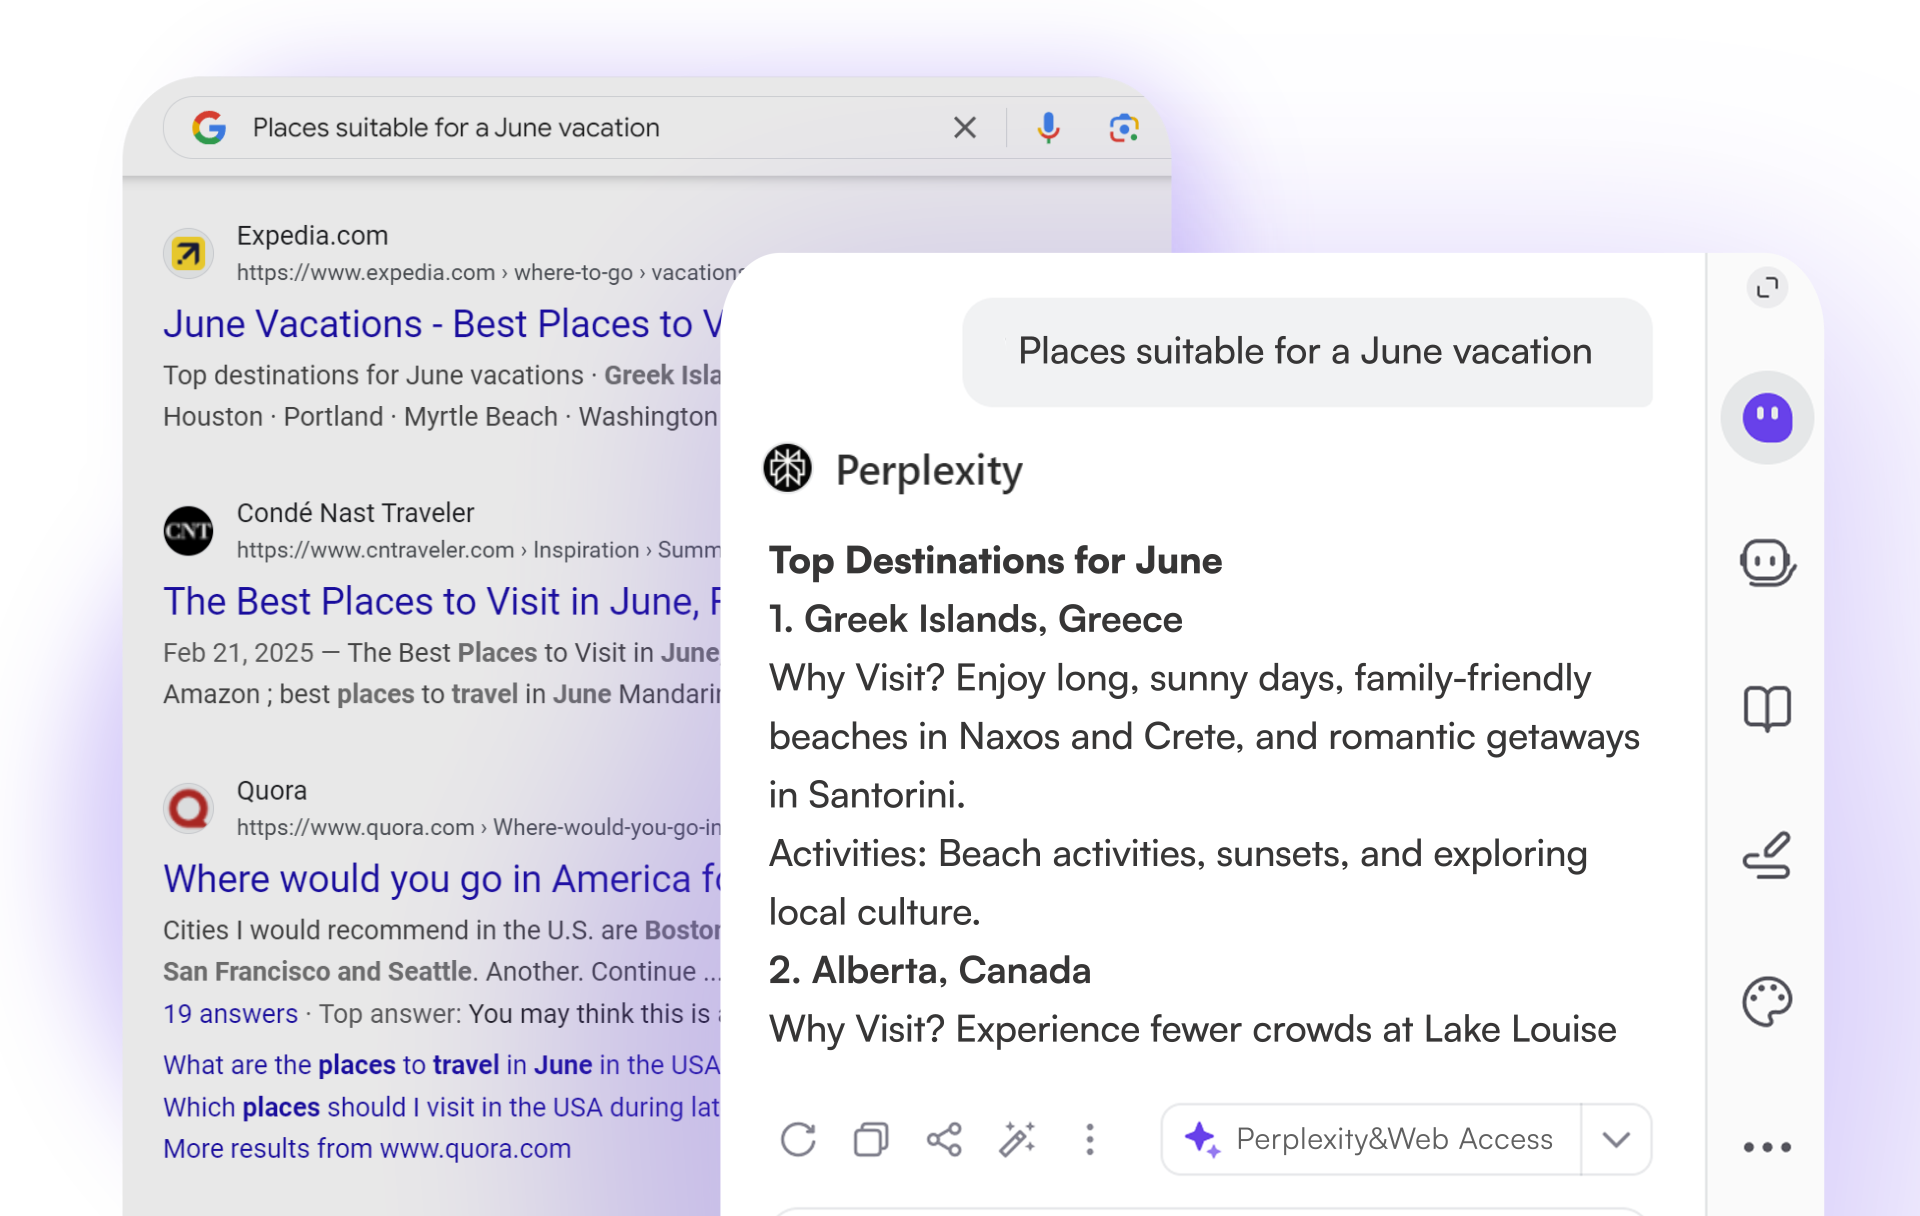Image resolution: width=1920 pixels, height=1216 pixels.
Task: Click the Perplexity name label
Action: [929, 470]
